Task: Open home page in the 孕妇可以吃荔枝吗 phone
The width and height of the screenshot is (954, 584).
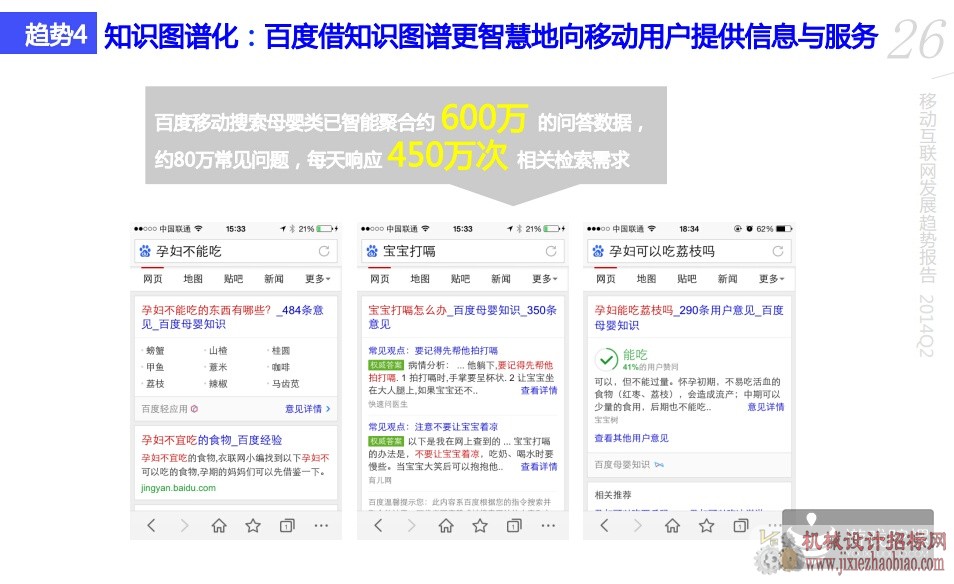Action: click(x=672, y=526)
